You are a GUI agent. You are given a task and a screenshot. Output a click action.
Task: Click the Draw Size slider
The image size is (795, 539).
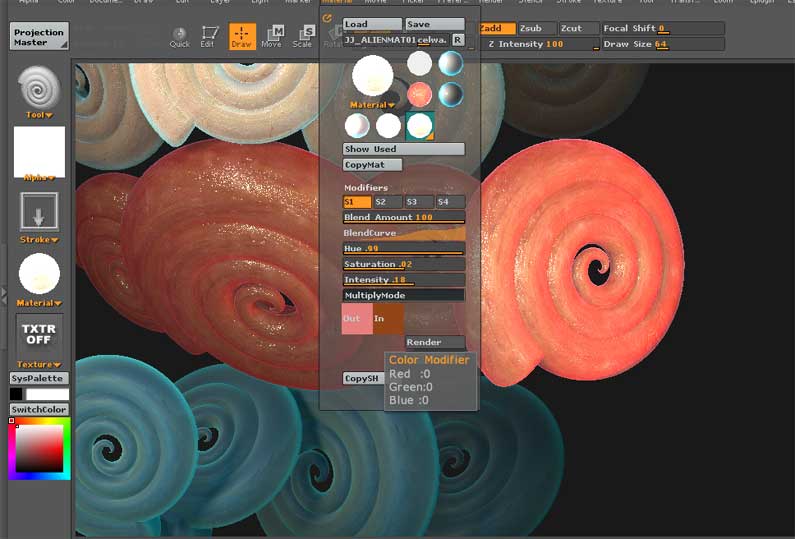click(x=662, y=44)
